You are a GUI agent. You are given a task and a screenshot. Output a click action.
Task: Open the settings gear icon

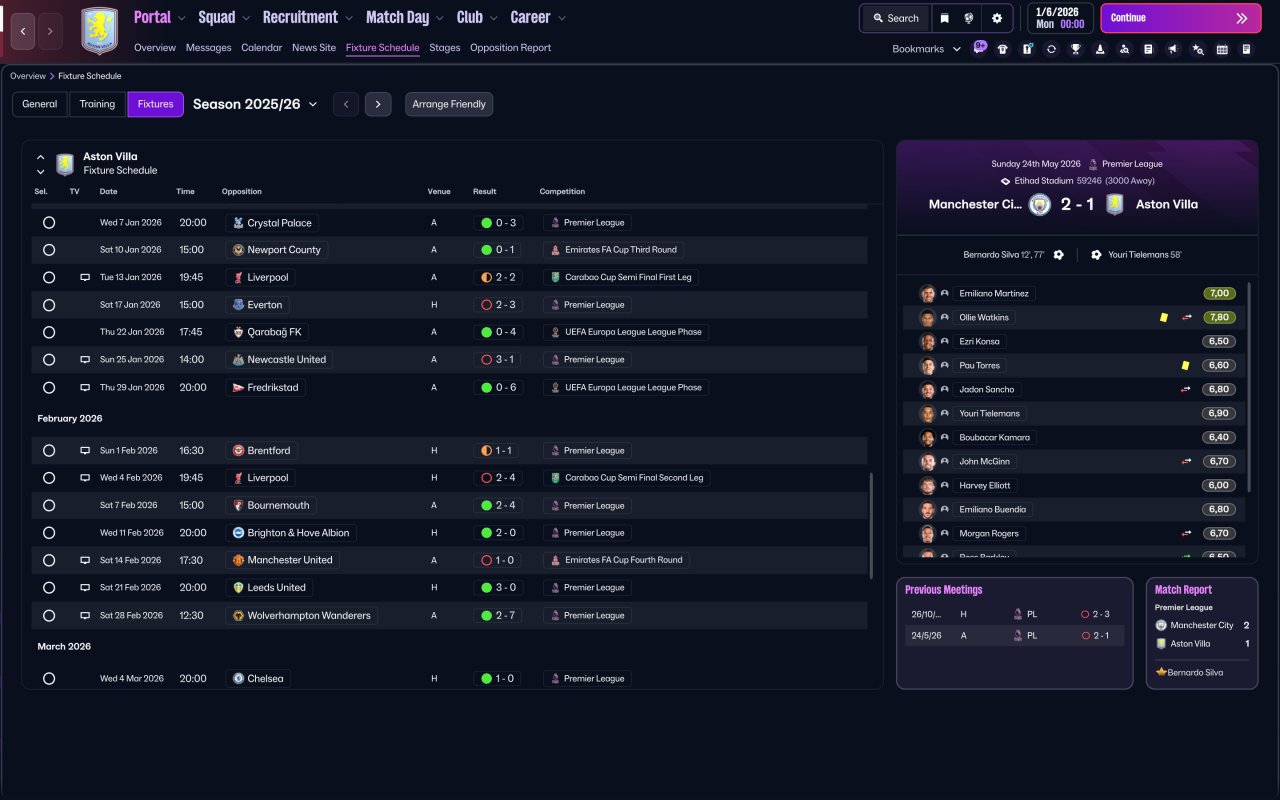coord(997,18)
